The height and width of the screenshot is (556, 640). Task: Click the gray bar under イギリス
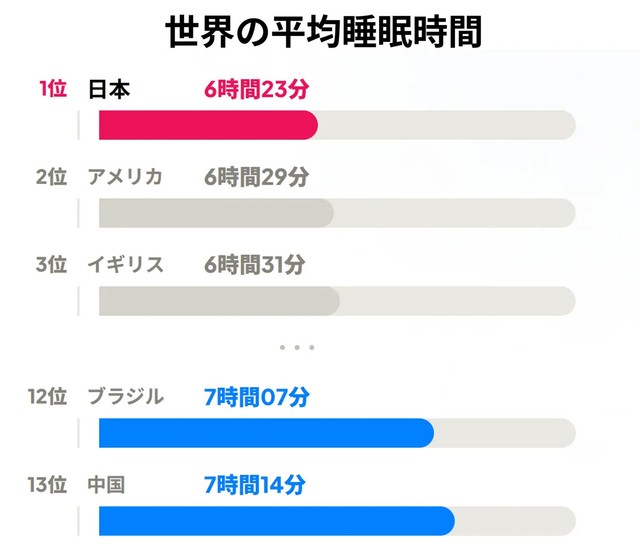tap(218, 301)
